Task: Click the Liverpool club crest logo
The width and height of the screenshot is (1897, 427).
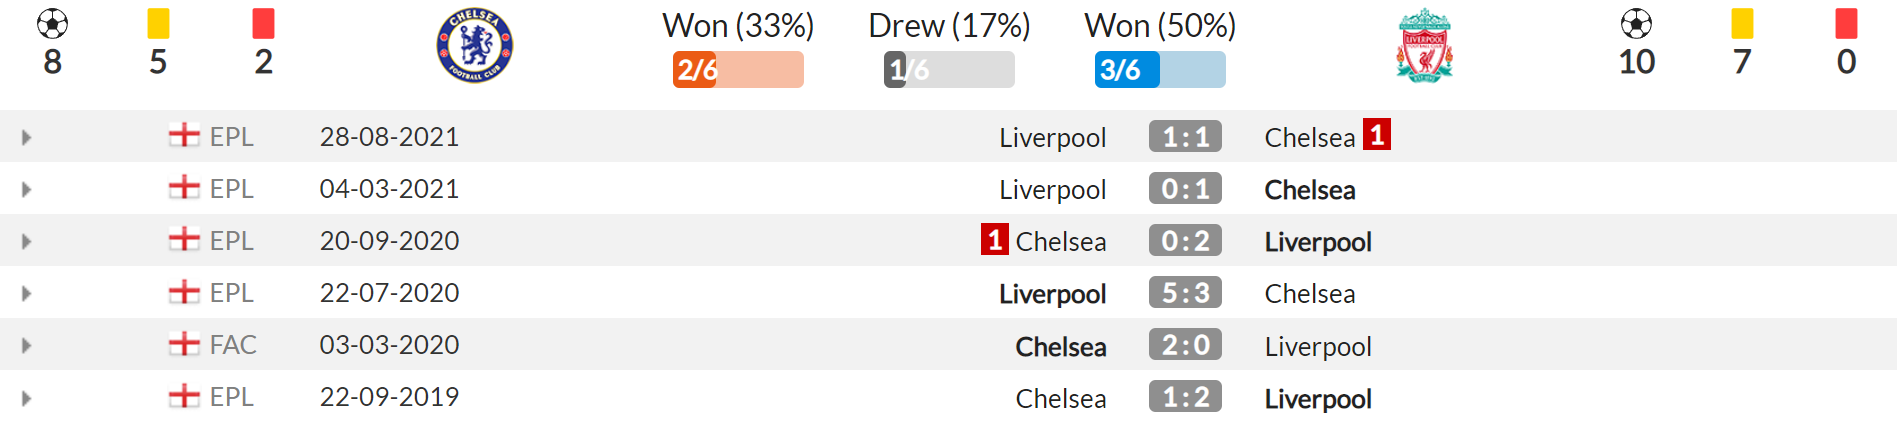Action: point(1424,45)
